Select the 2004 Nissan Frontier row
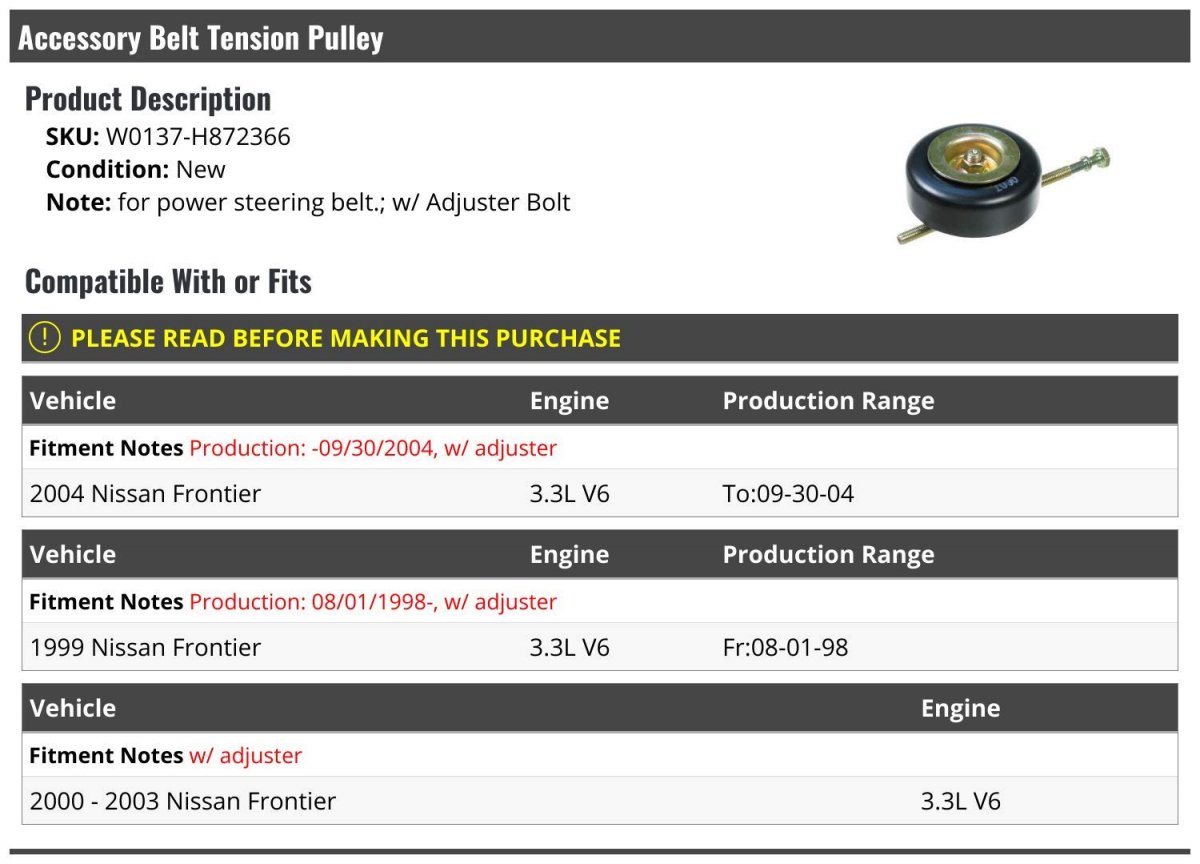The height and width of the screenshot is (864, 1200). 146,494
